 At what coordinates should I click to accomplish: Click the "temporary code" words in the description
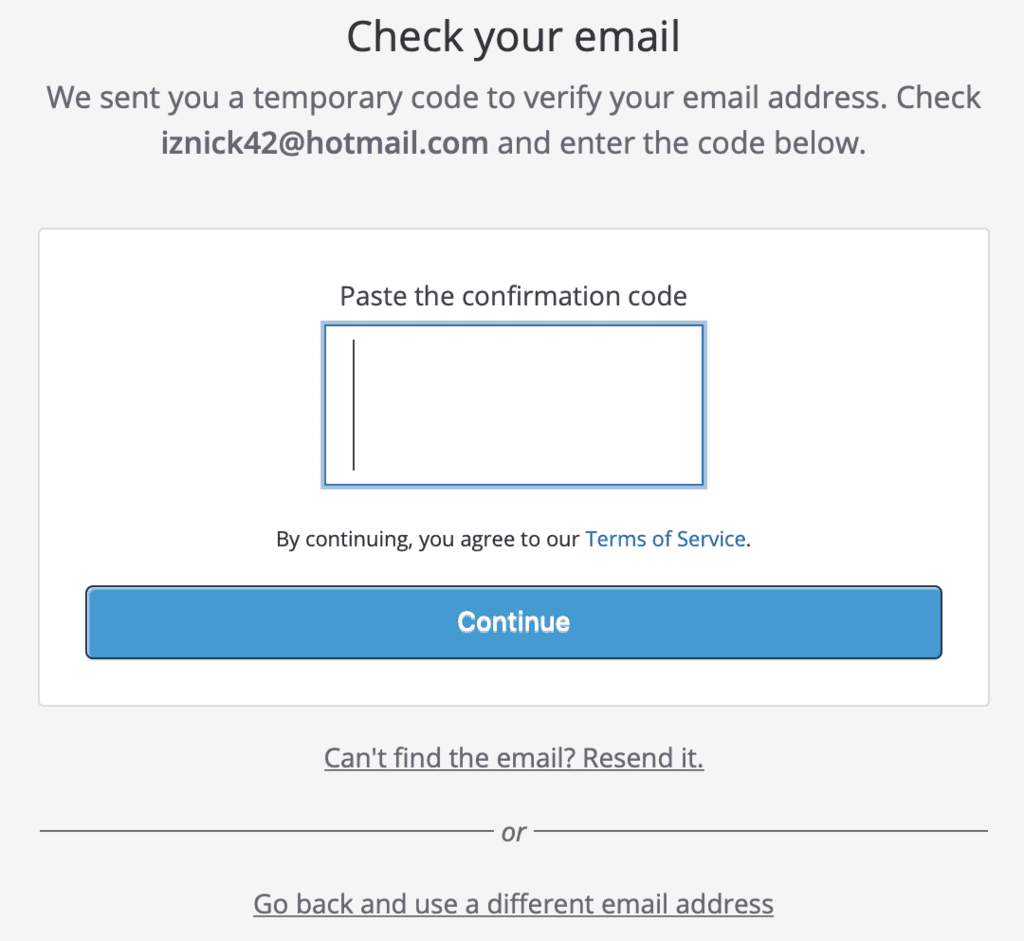(x=340, y=98)
